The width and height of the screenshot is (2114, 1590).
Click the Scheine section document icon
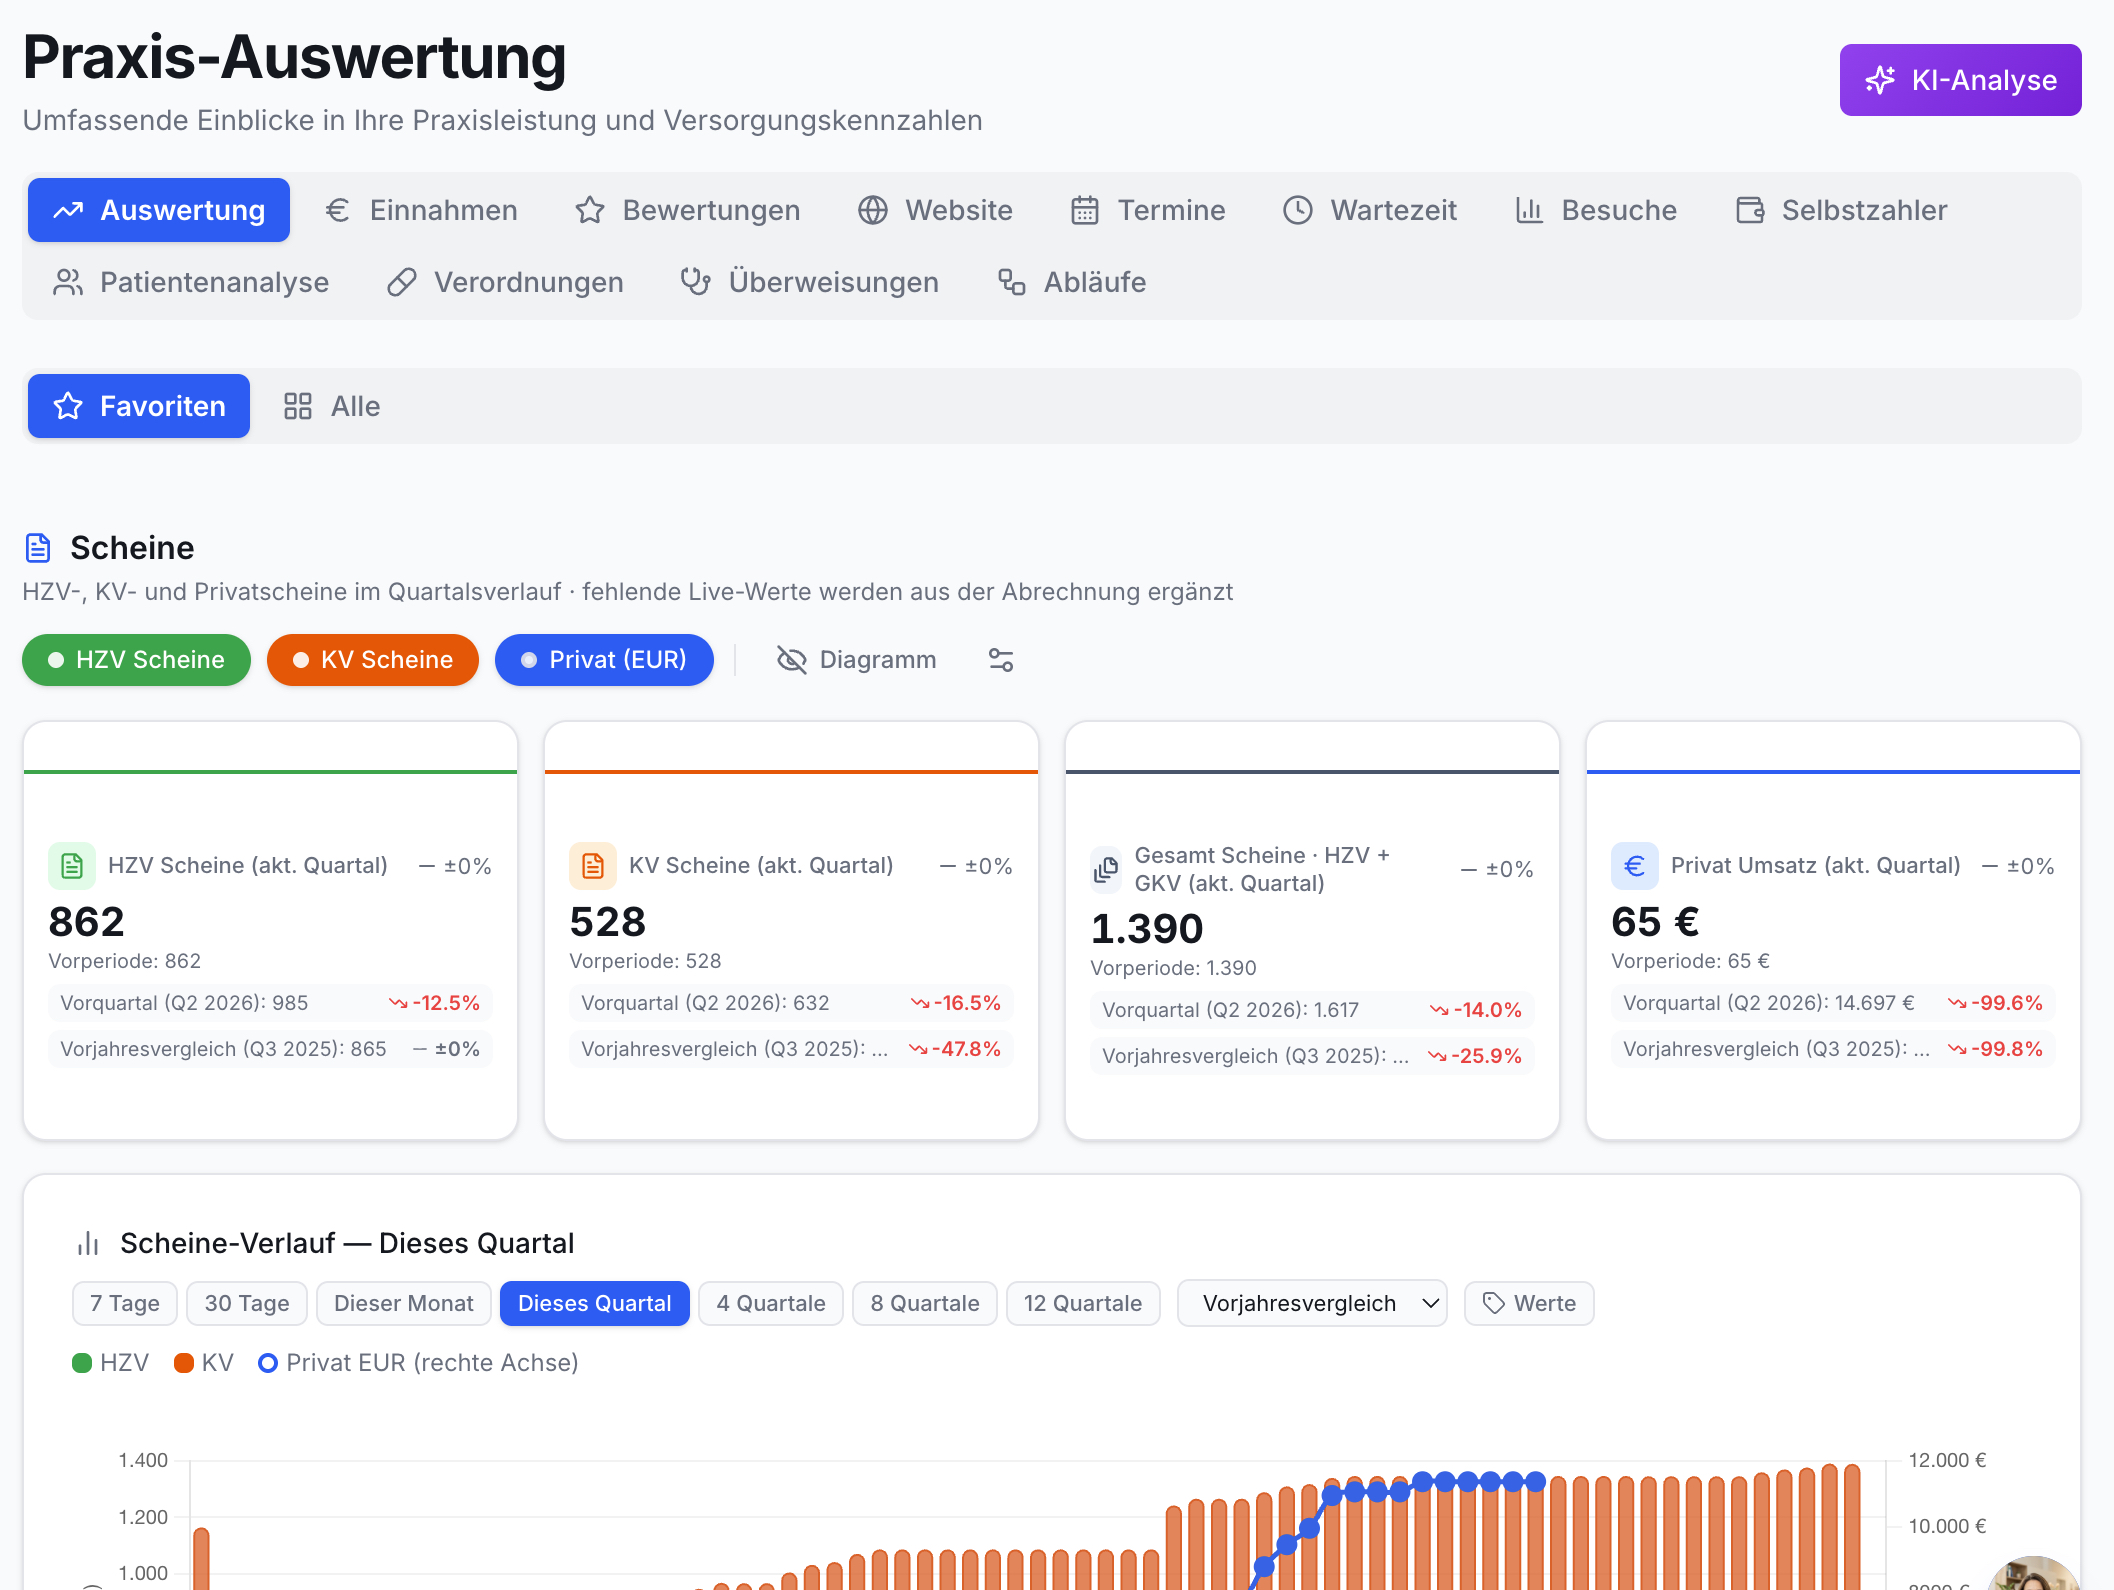[38, 548]
